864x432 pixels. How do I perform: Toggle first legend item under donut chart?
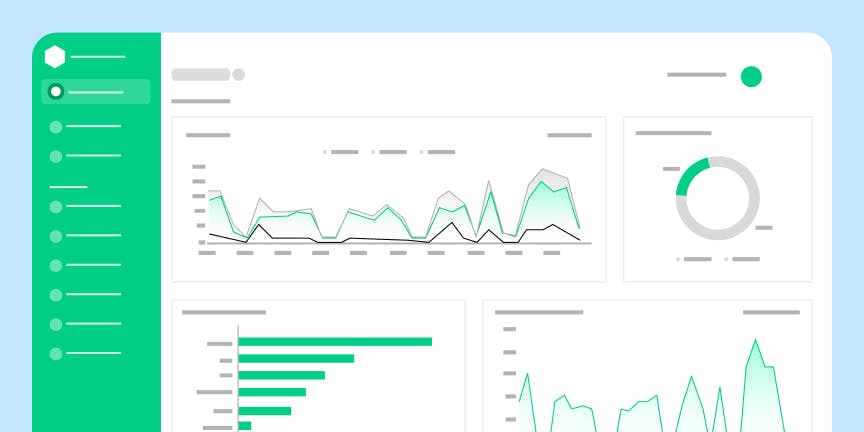point(694,259)
